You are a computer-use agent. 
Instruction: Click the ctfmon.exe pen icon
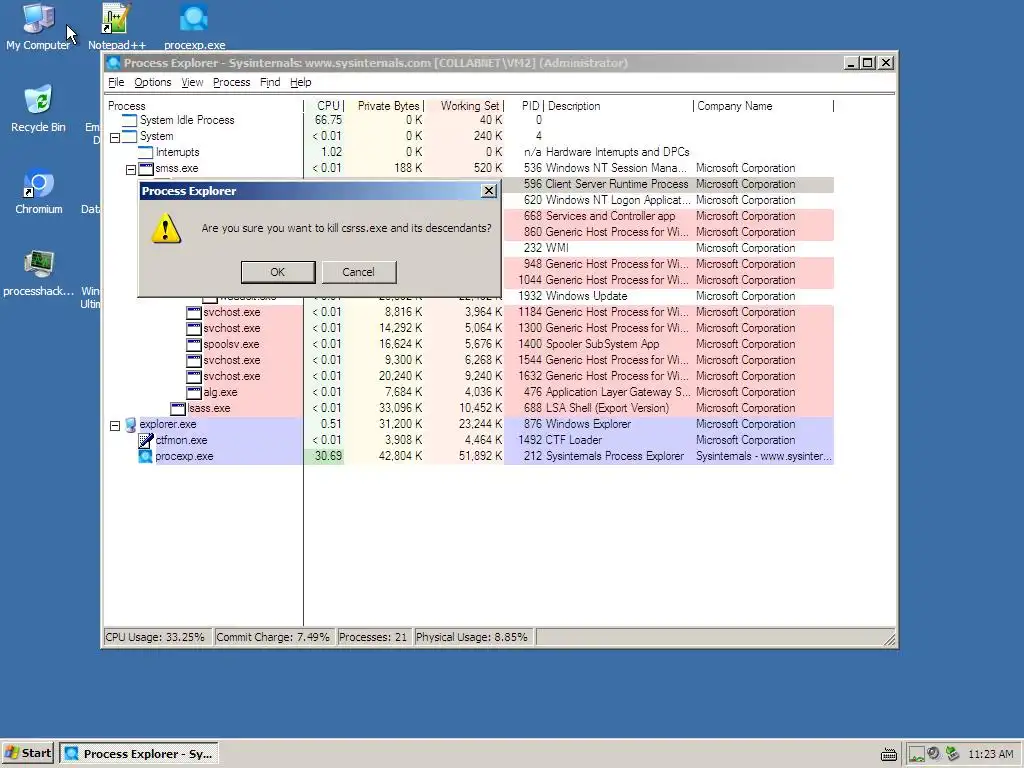click(x=146, y=440)
